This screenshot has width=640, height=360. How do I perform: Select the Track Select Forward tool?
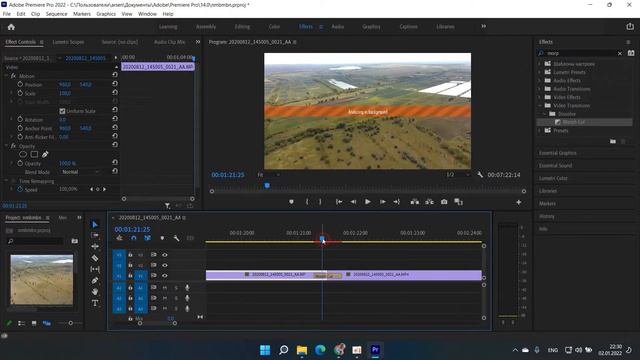(95, 236)
